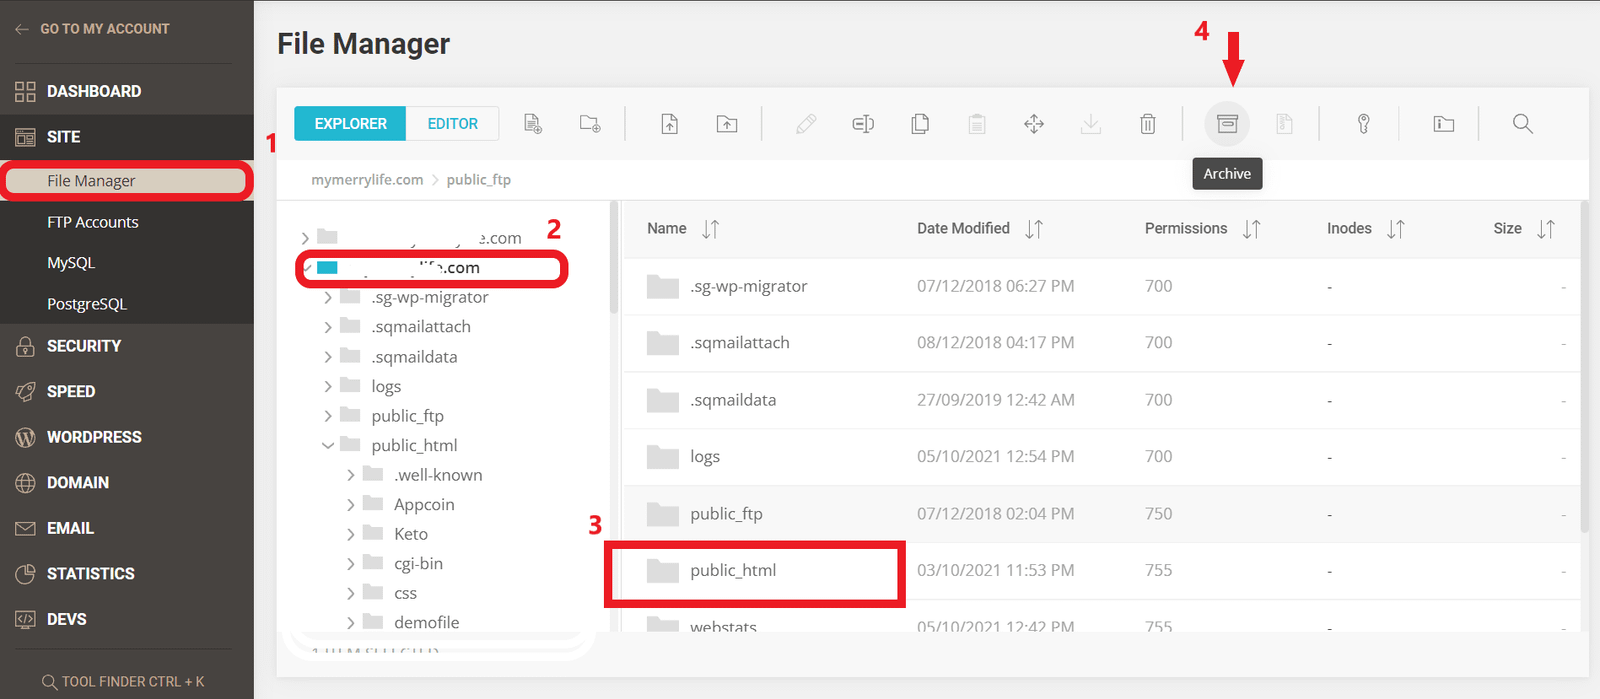Expand the Appcoin tree folder
The width and height of the screenshot is (1600, 699).
tap(350, 505)
